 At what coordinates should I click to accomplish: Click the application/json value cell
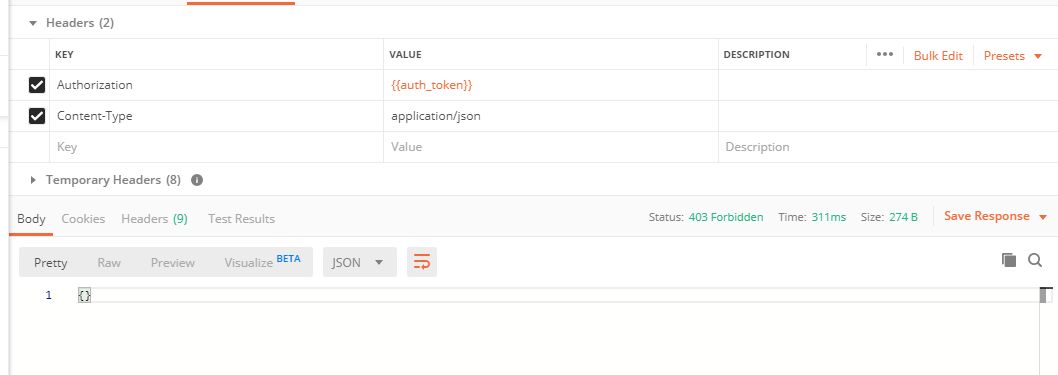coord(551,116)
